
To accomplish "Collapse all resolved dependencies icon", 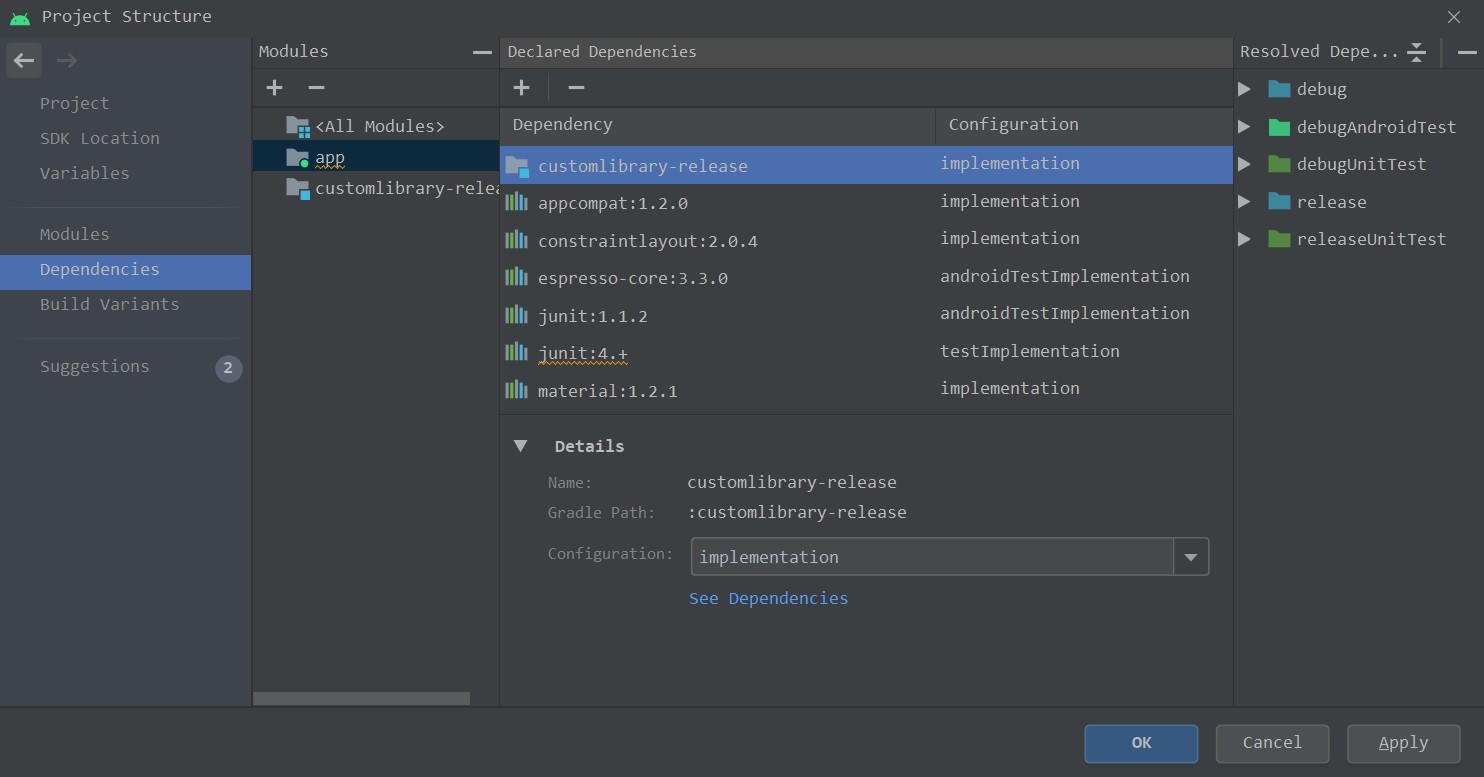I will [1416, 52].
